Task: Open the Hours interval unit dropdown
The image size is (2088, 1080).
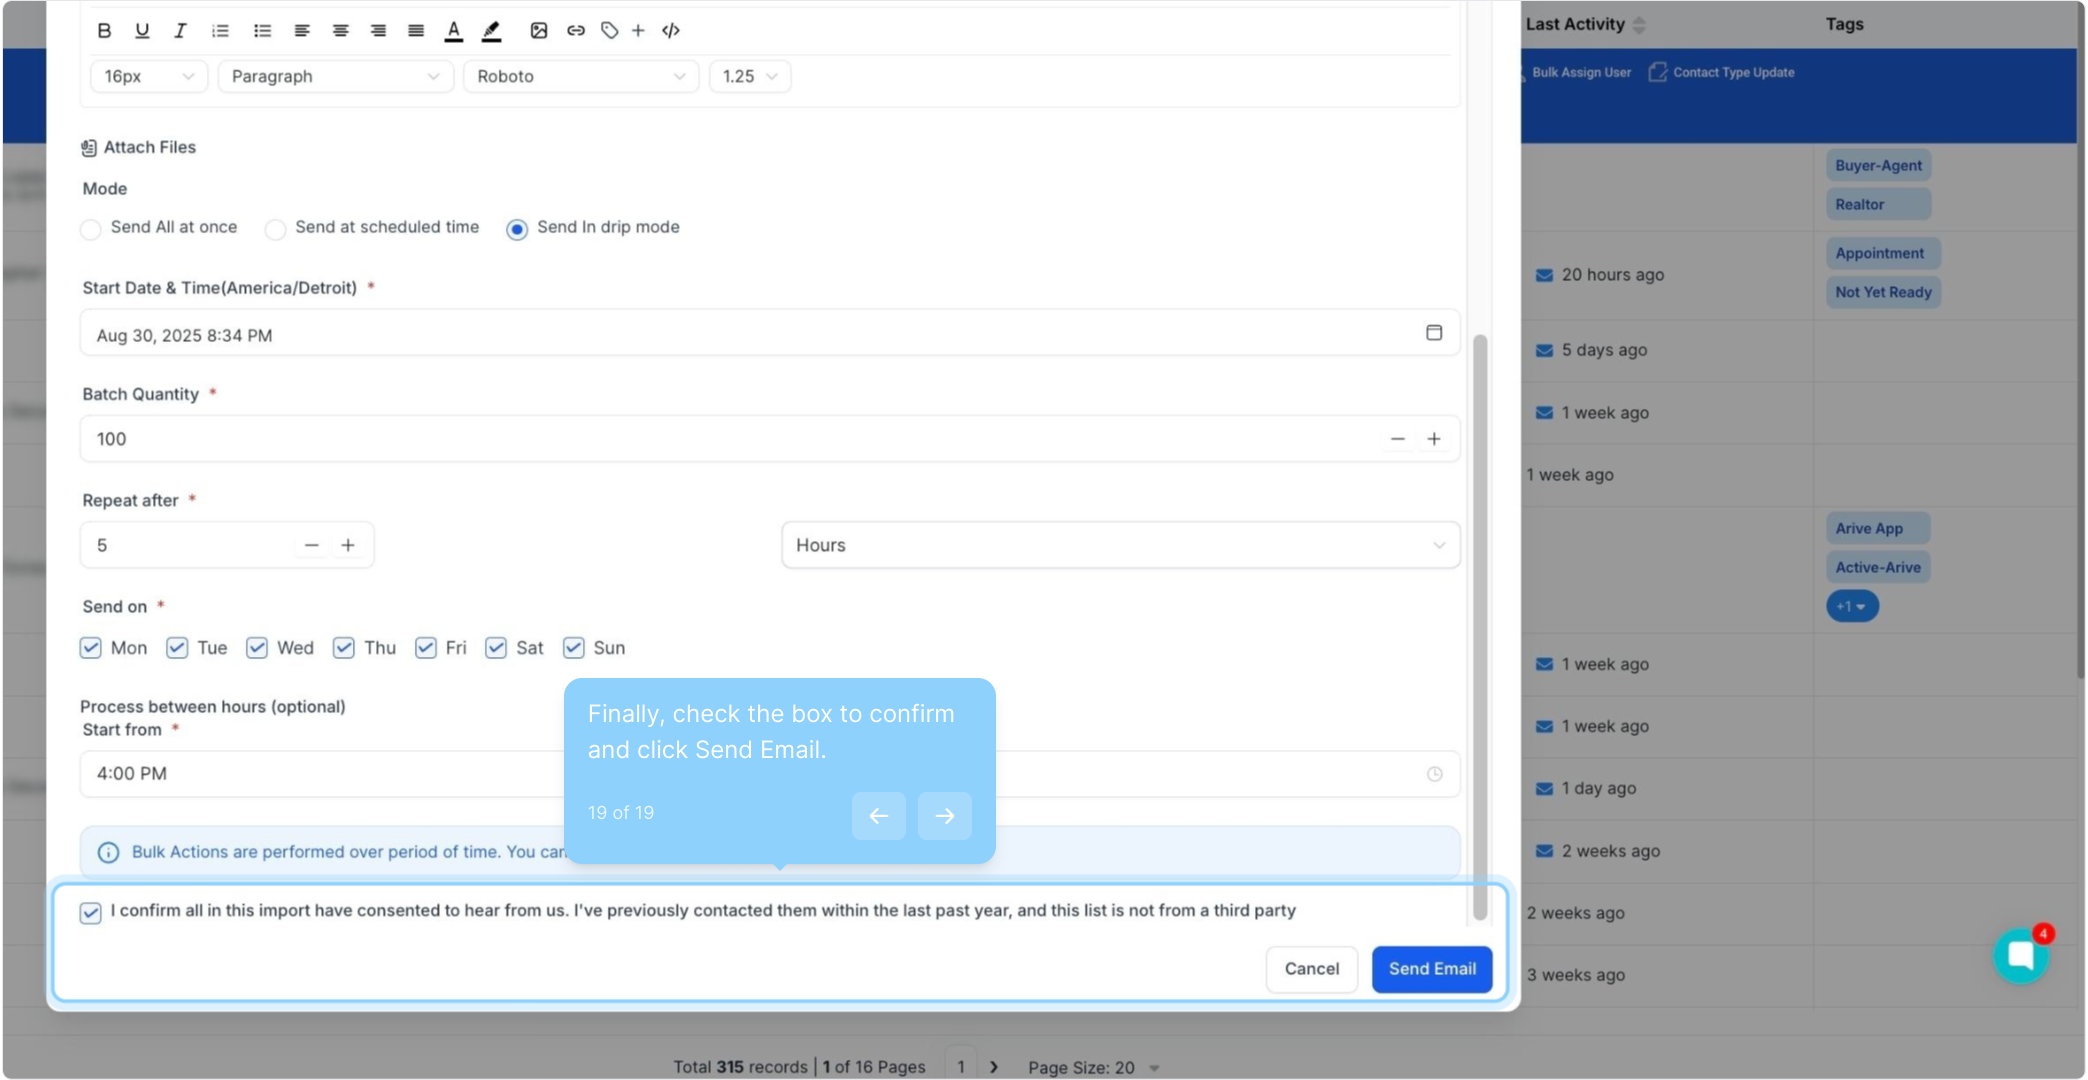Action: (1120, 545)
